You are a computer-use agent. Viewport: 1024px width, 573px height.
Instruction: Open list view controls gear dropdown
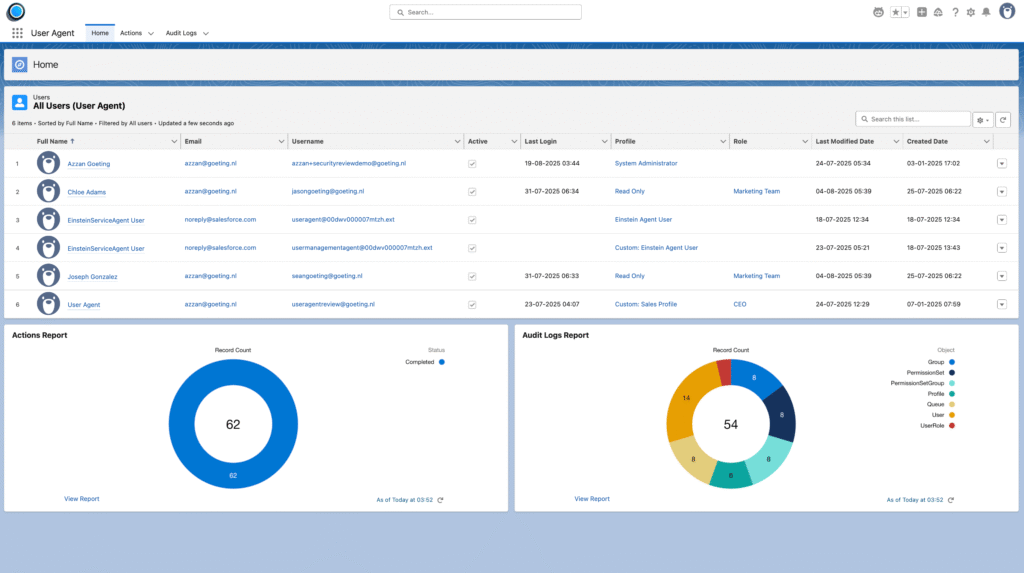tap(983, 119)
